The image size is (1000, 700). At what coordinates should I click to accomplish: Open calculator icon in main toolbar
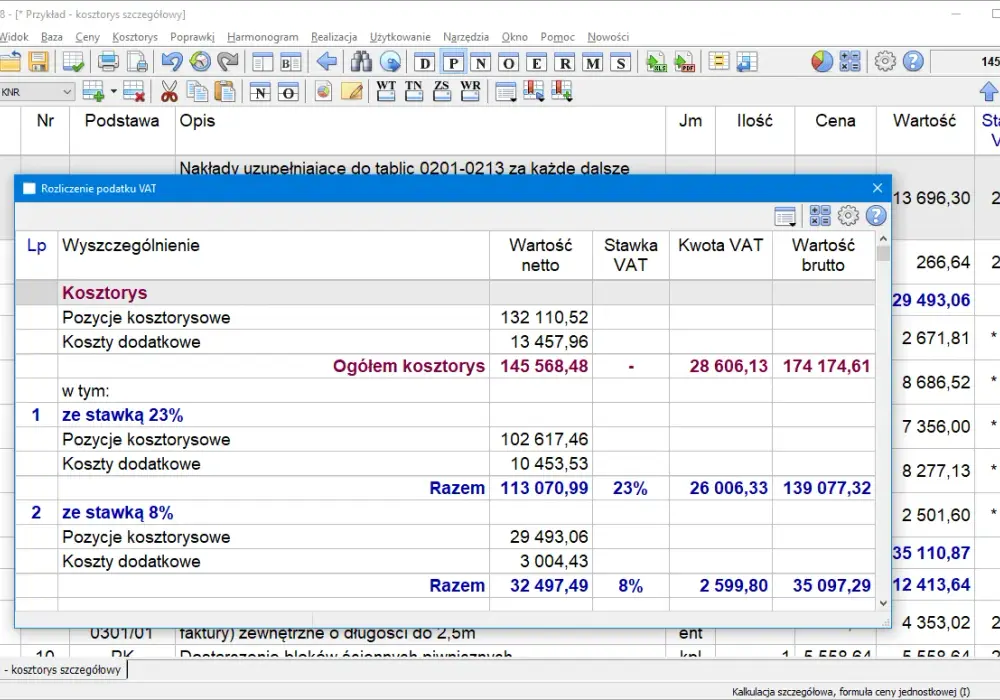[850, 62]
